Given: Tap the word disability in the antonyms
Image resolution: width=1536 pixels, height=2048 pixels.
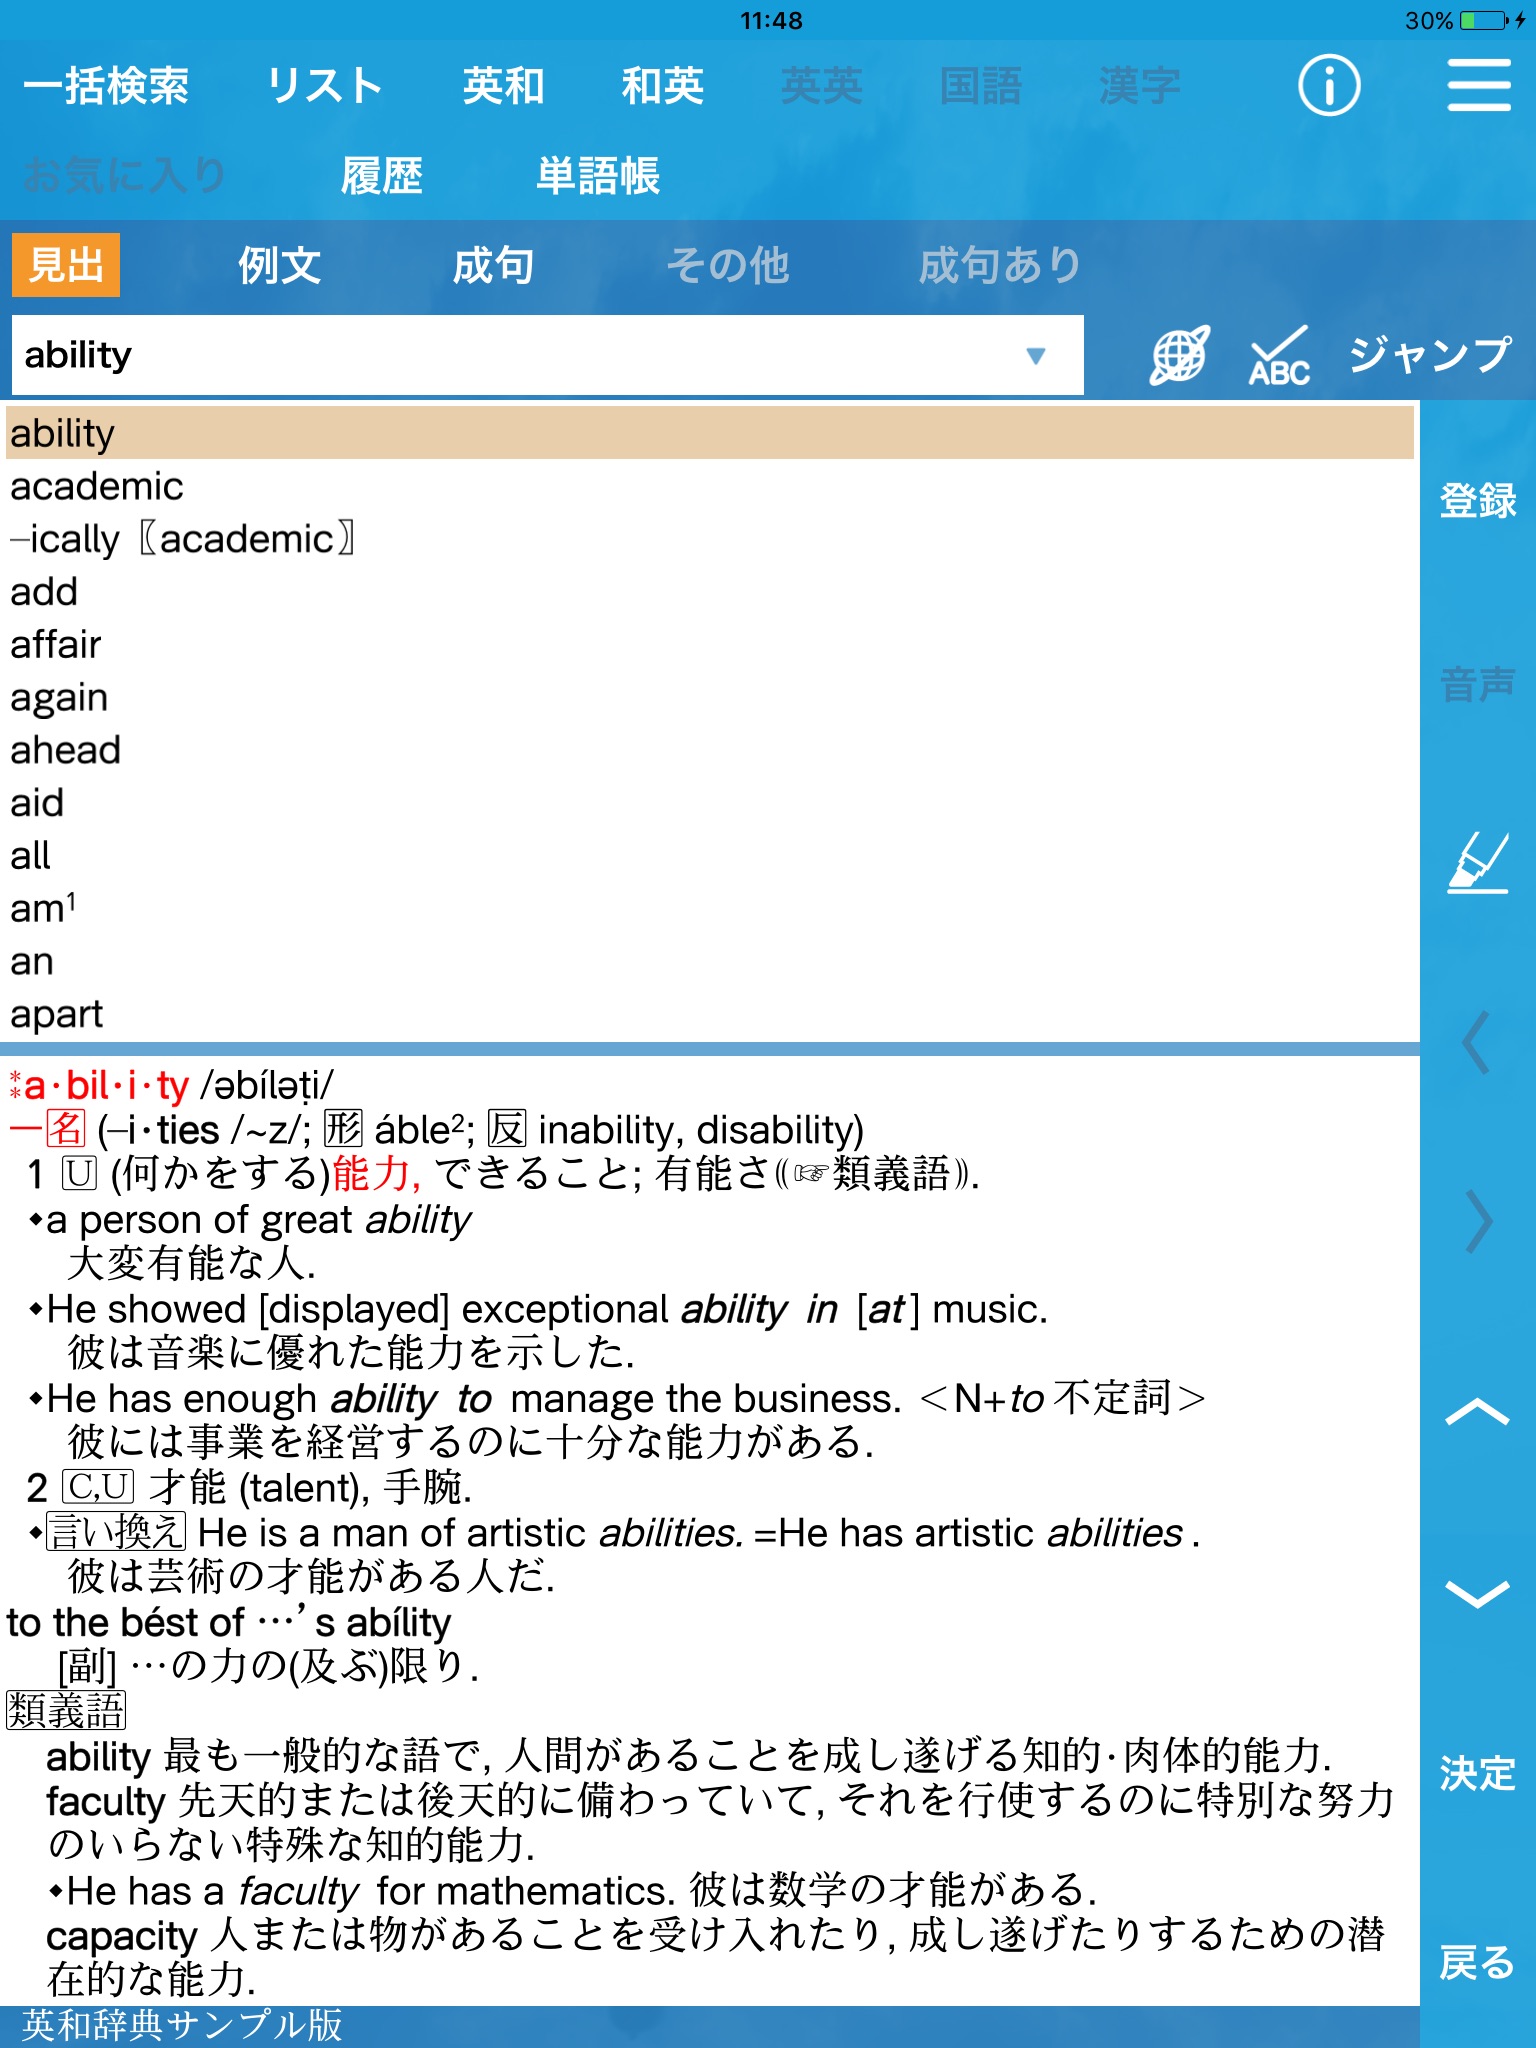Looking at the screenshot, I should tap(775, 1130).
